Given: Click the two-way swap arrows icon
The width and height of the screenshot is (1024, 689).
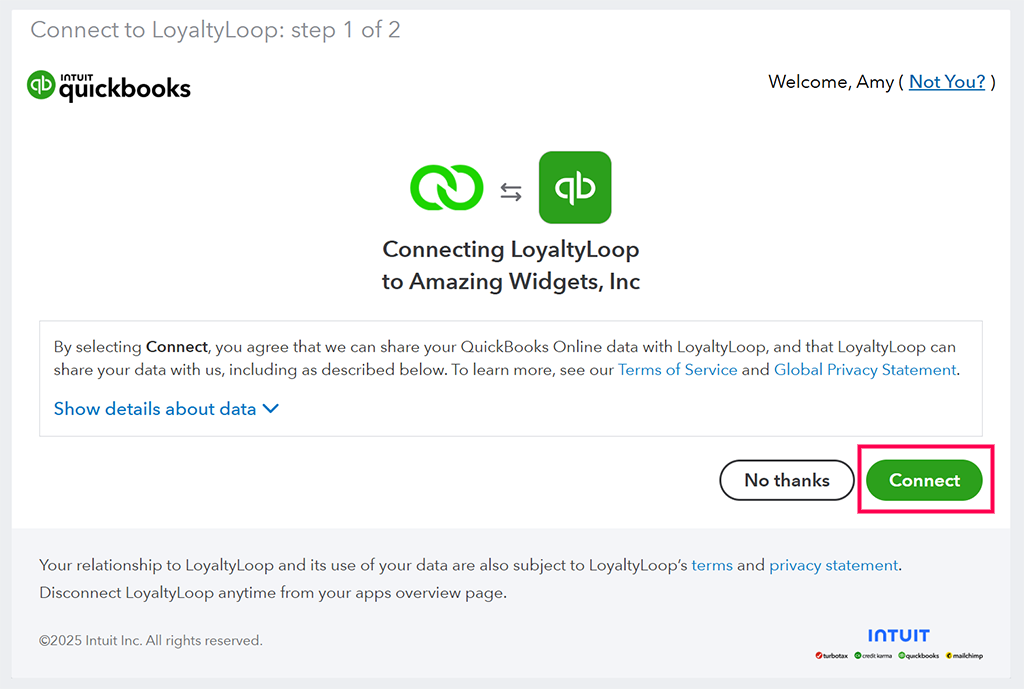Looking at the screenshot, I should coord(511,192).
